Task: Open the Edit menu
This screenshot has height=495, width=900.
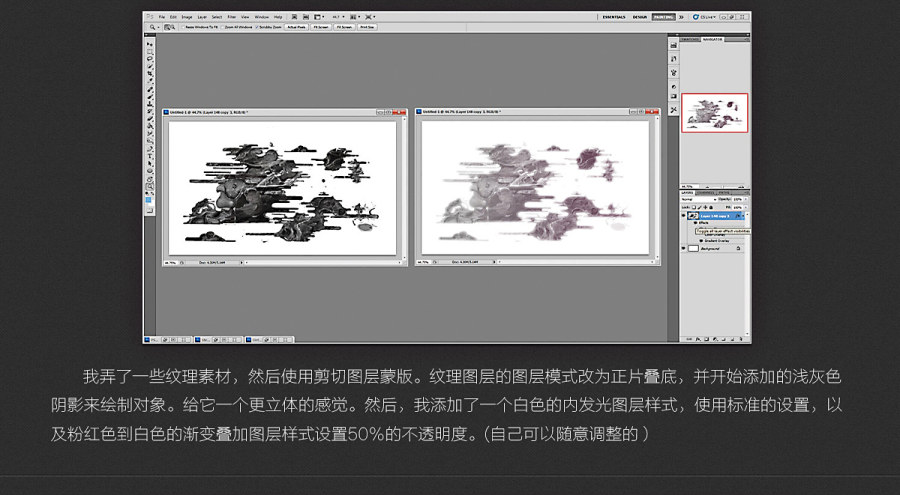Action: [173, 17]
